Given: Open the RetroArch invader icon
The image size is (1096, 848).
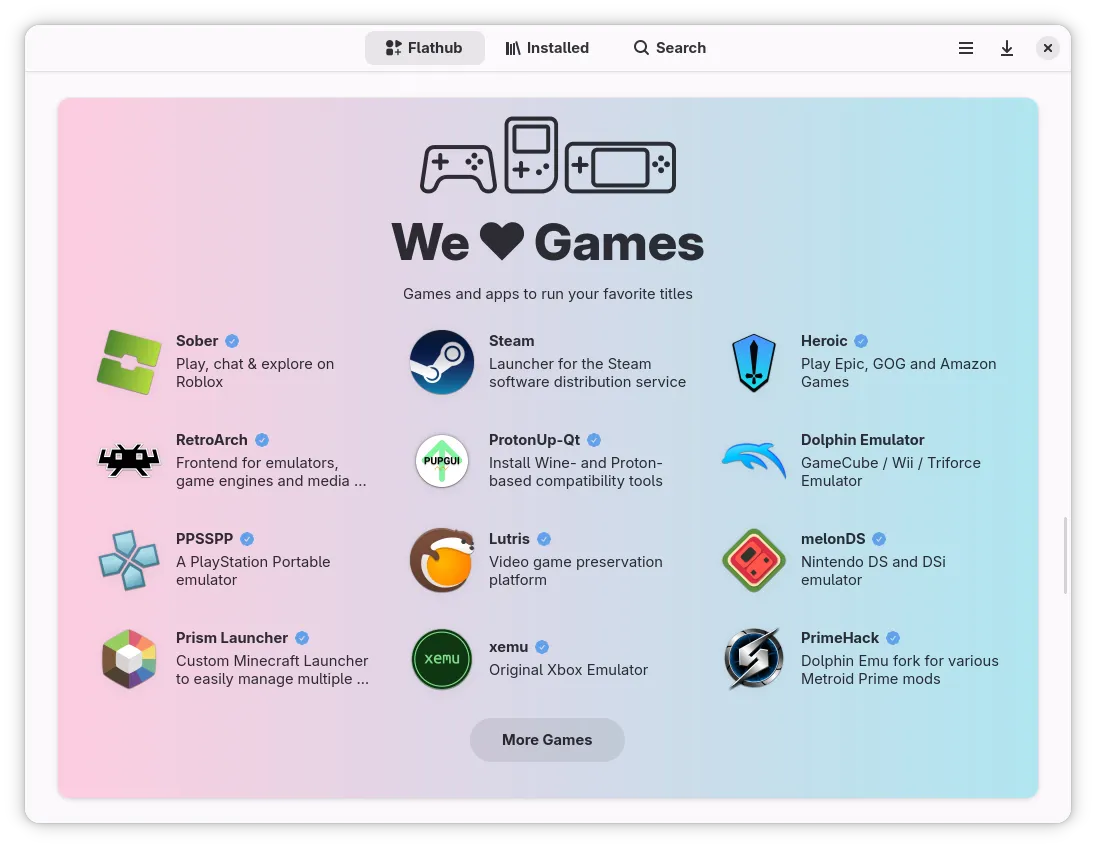Looking at the screenshot, I should [129, 461].
